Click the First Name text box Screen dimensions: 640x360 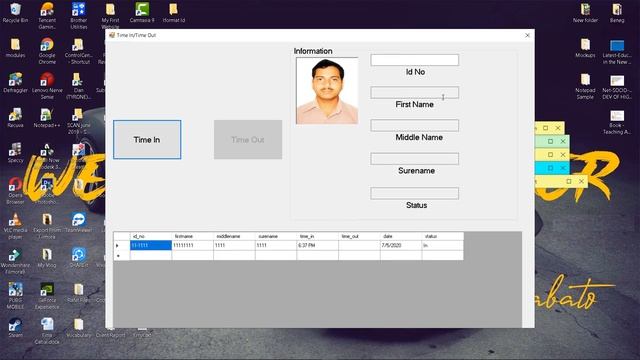click(x=414, y=93)
